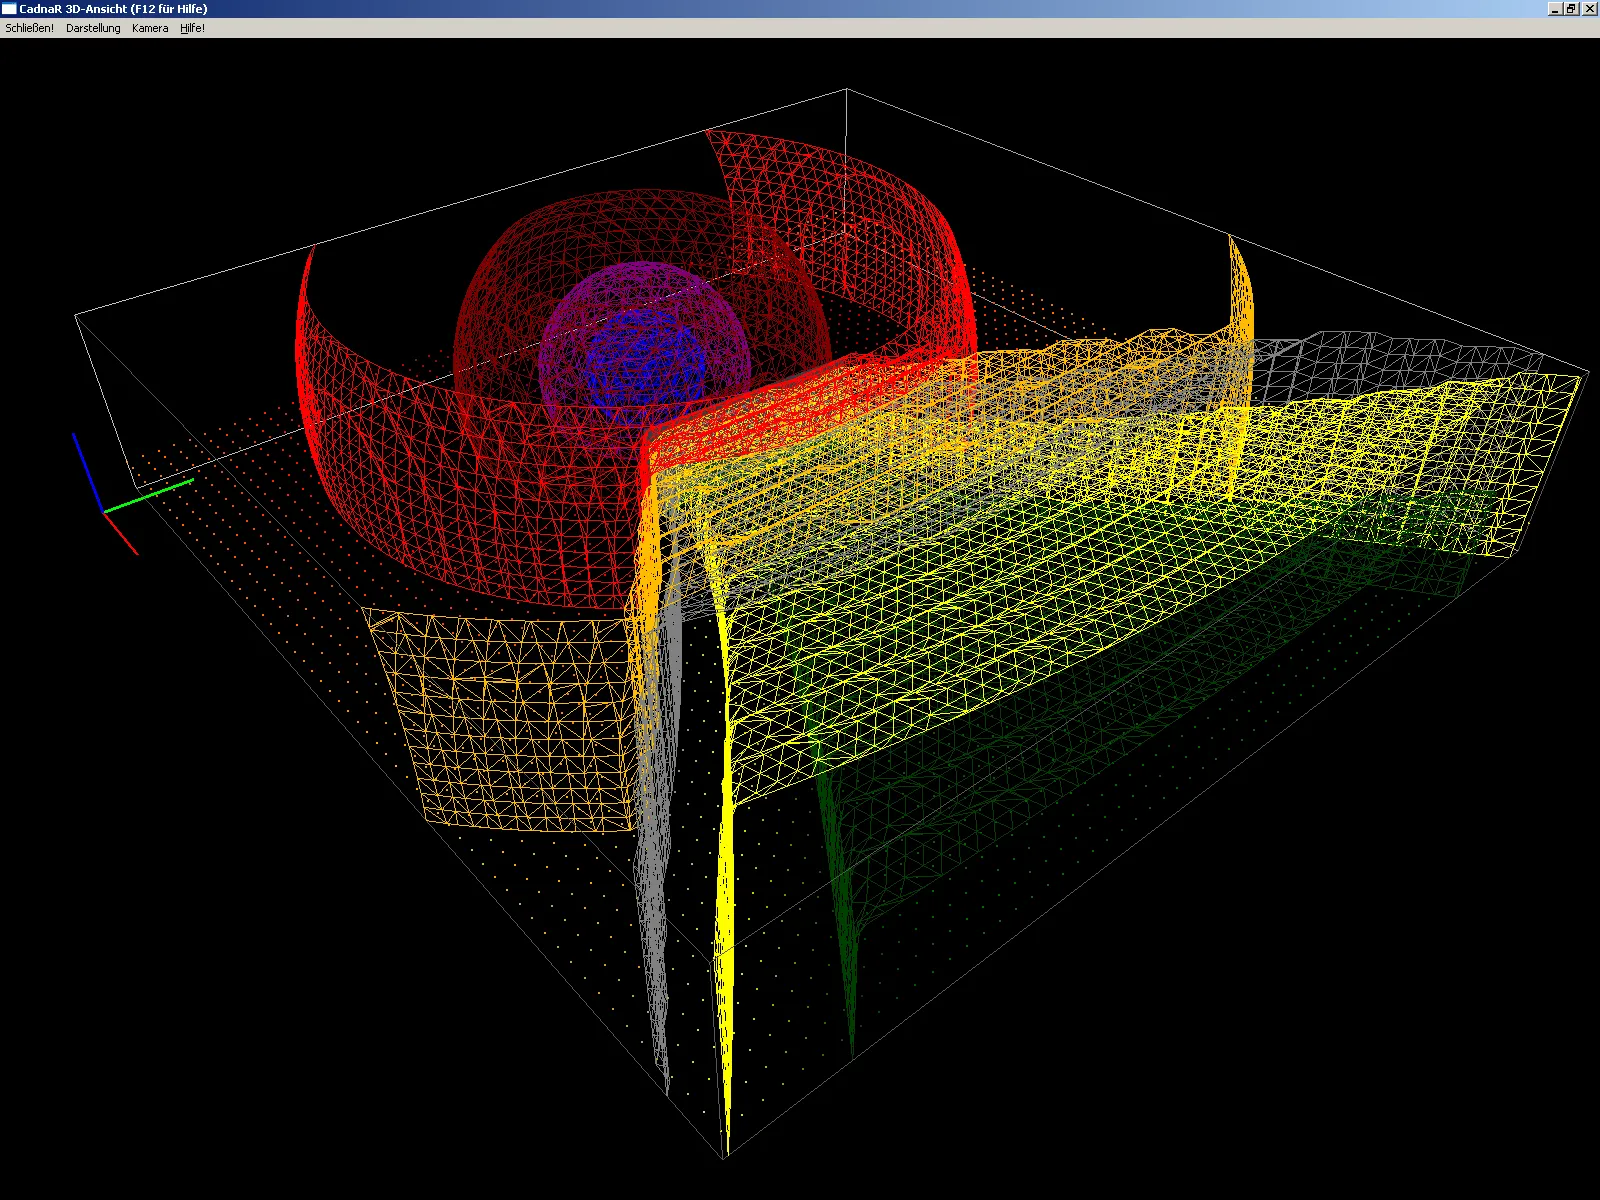This screenshot has width=1600, height=1200.
Task: Click the green axis of the coordinate gizmo
Action: pos(150,495)
